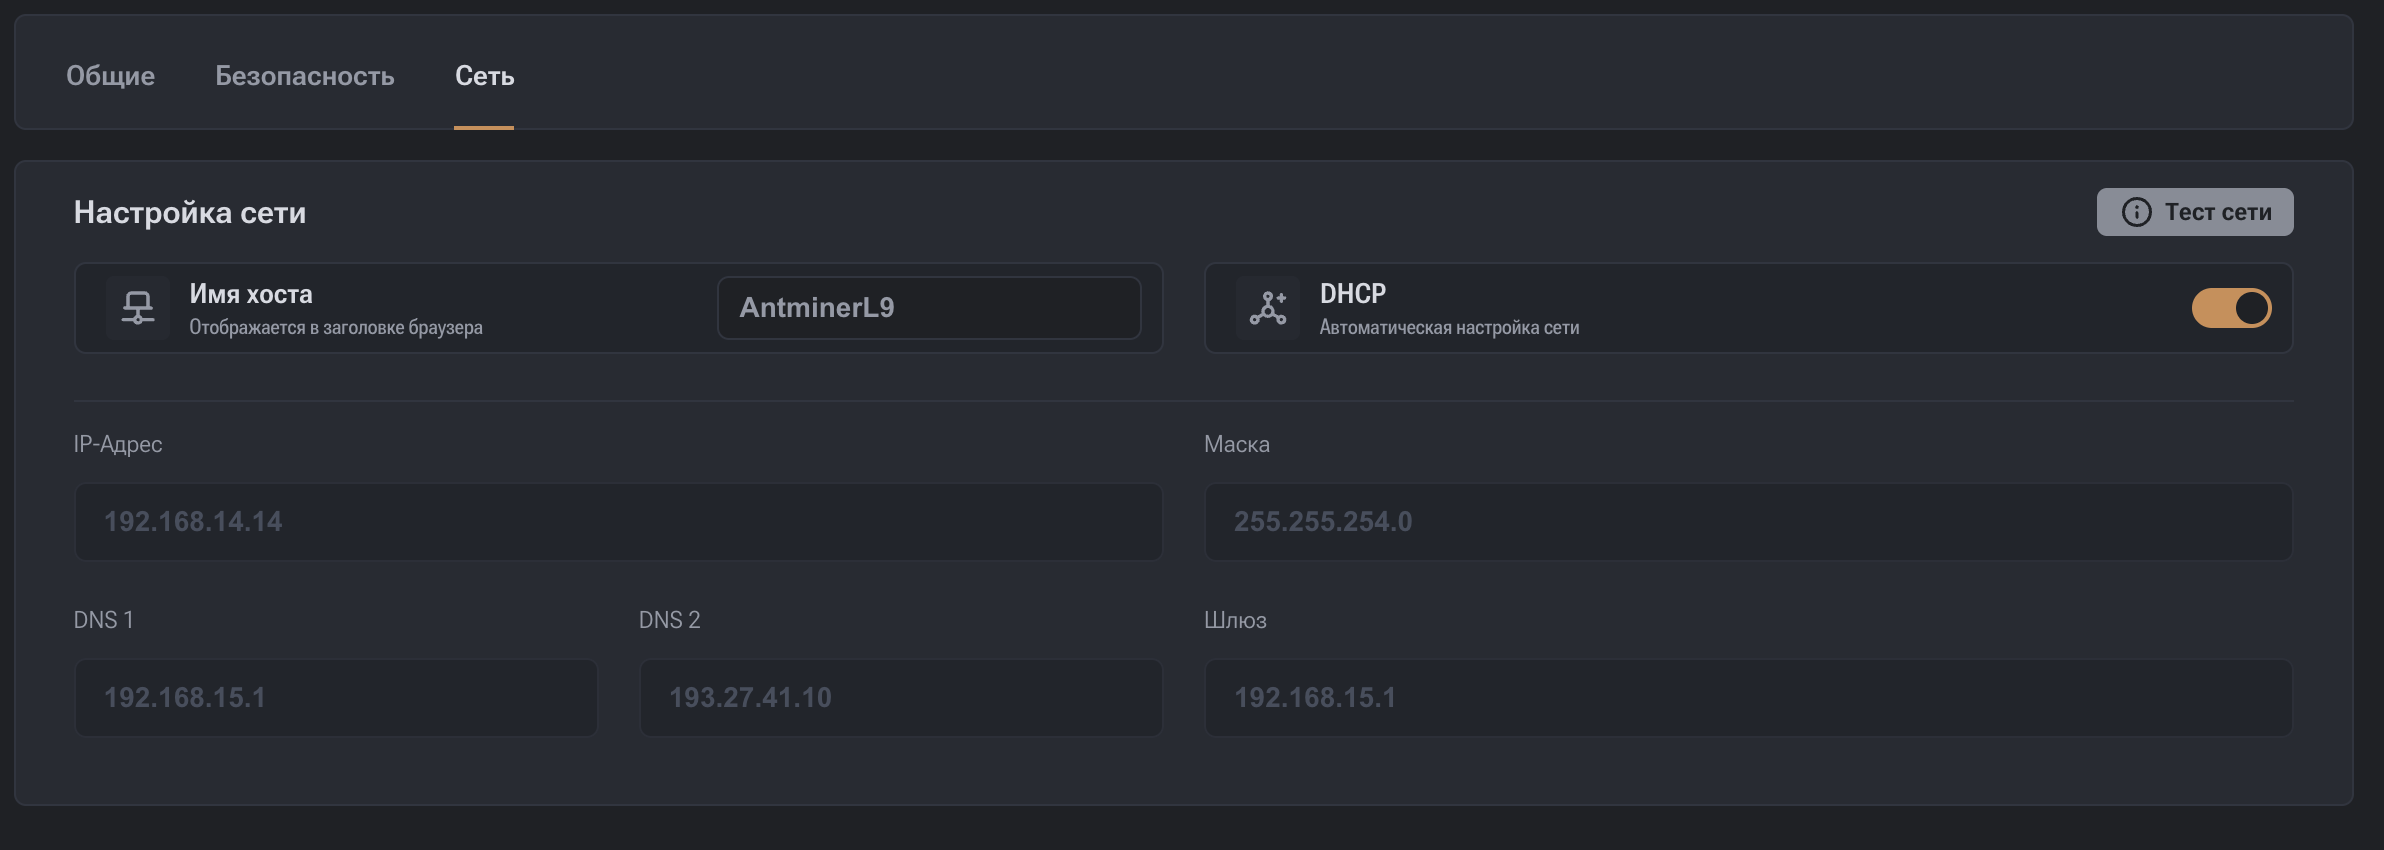Click the Маска label
Viewport: 2384px width, 850px height.
click(x=1237, y=444)
